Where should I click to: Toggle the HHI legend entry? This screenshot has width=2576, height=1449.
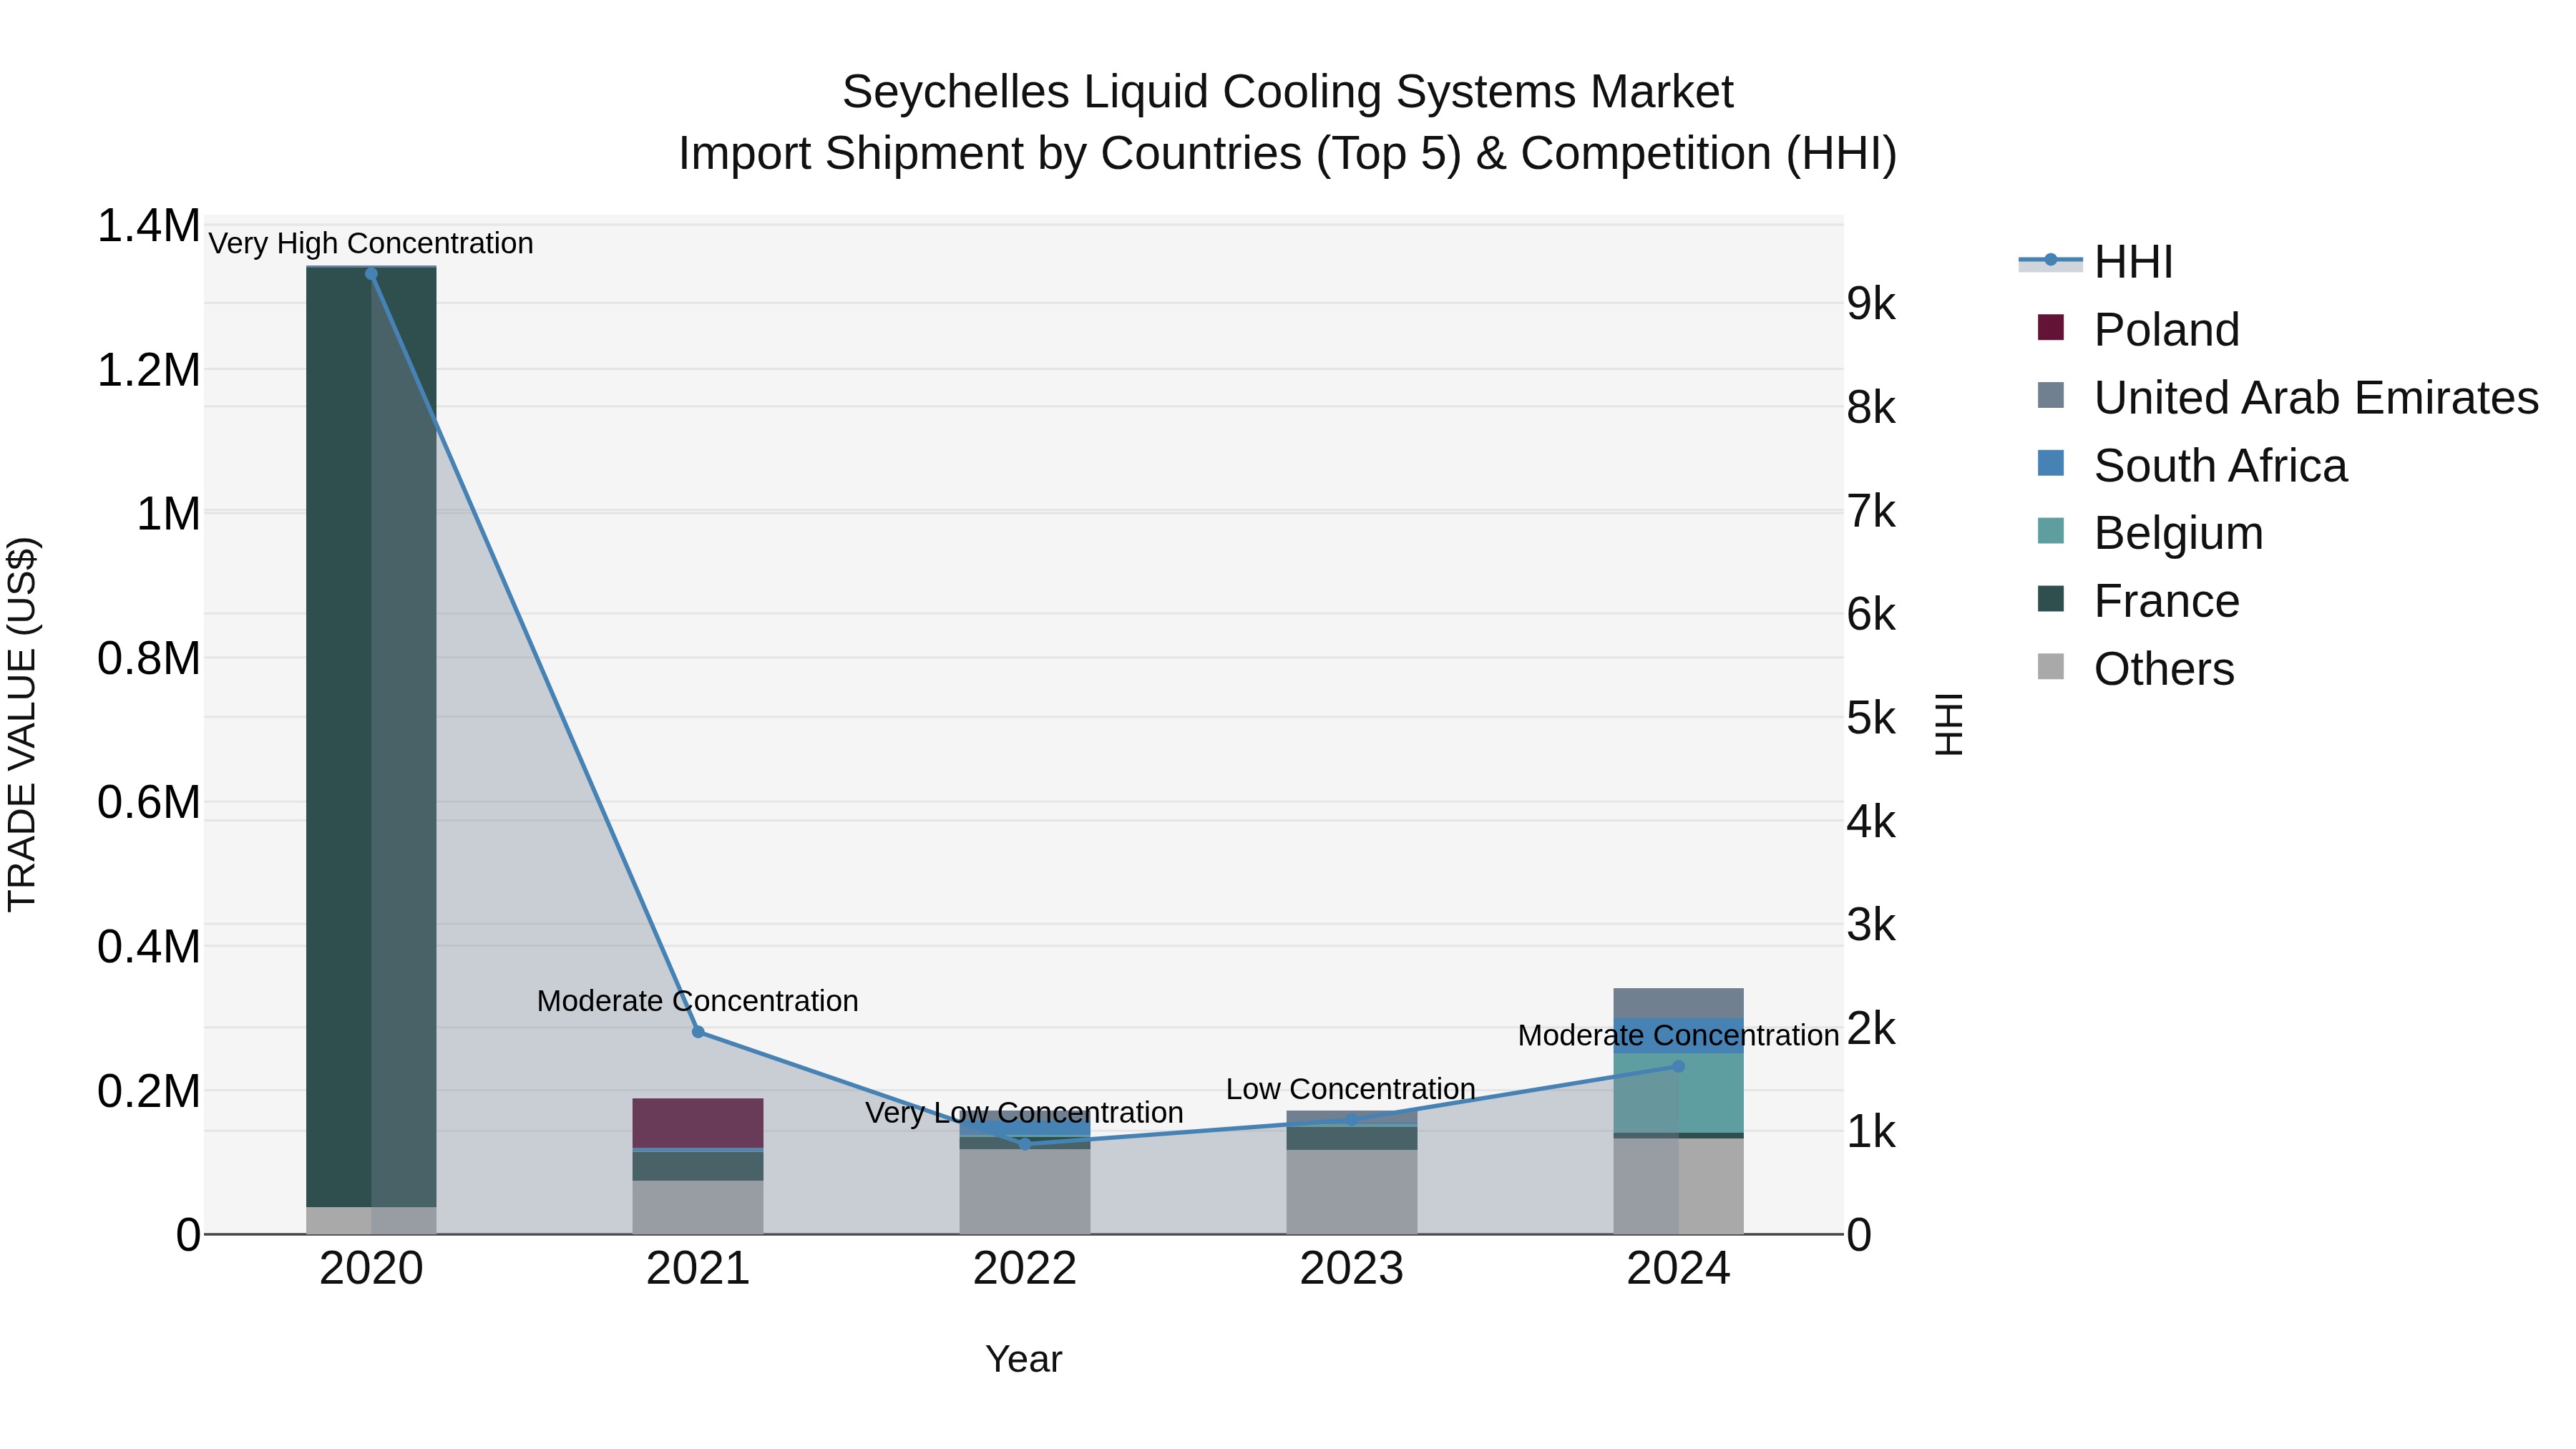pyautogui.click(x=2096, y=262)
